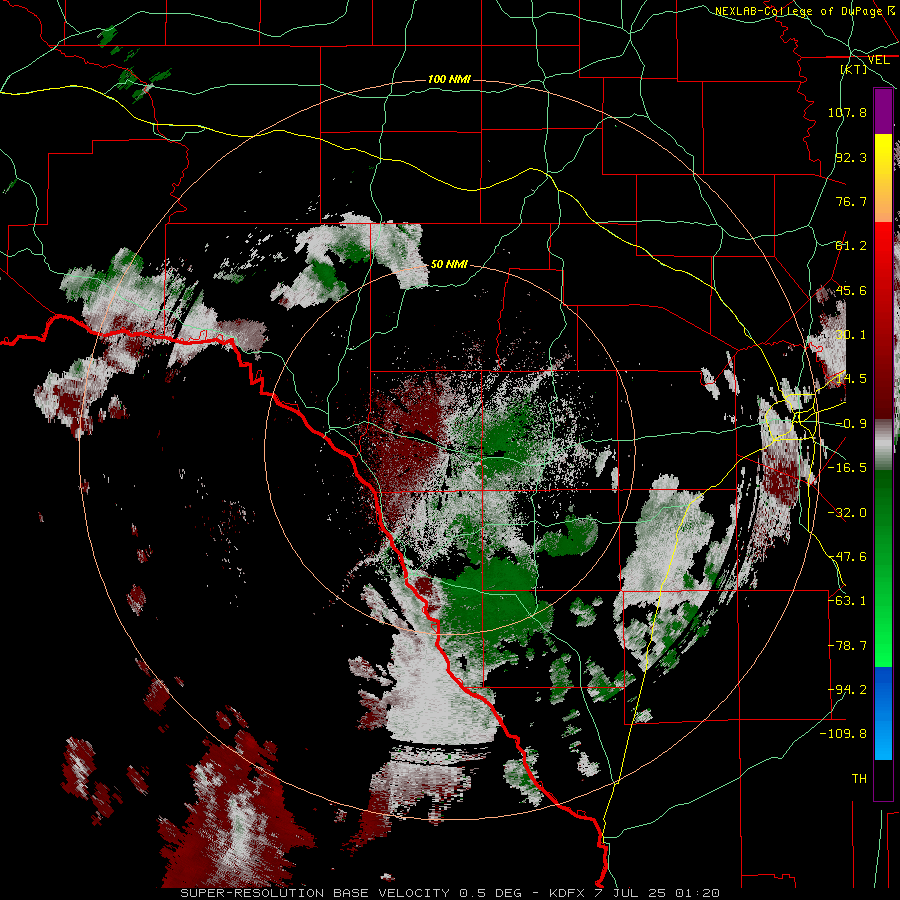
Task: Click the 45.6 legend value
Action: (851, 290)
